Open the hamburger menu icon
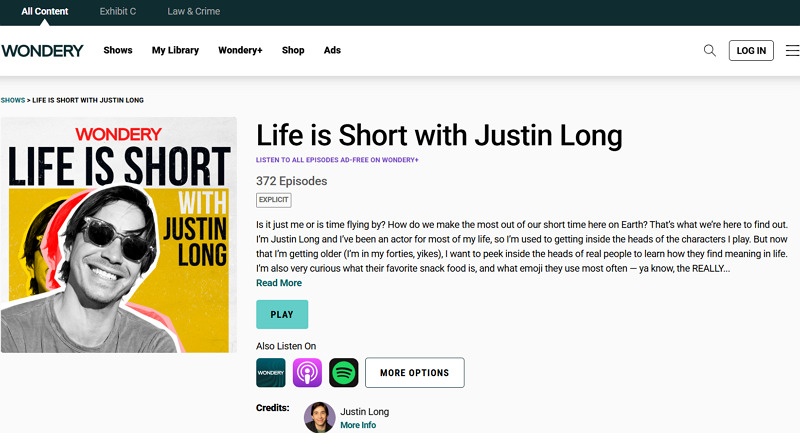 coord(792,51)
